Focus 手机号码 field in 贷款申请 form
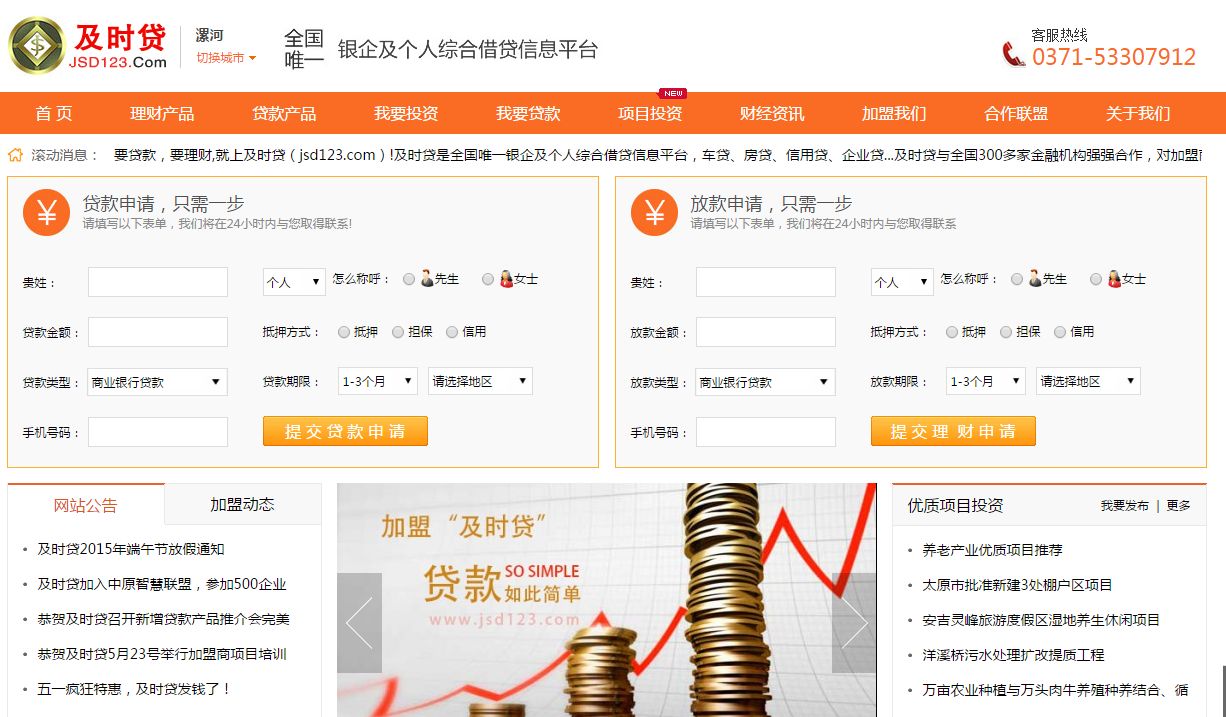 click(158, 432)
